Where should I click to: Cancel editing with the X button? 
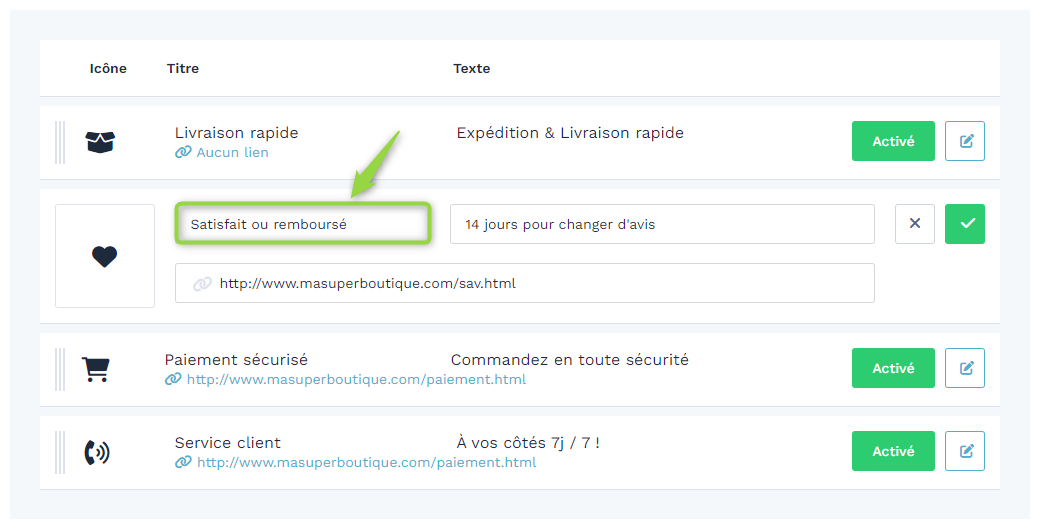coord(915,224)
